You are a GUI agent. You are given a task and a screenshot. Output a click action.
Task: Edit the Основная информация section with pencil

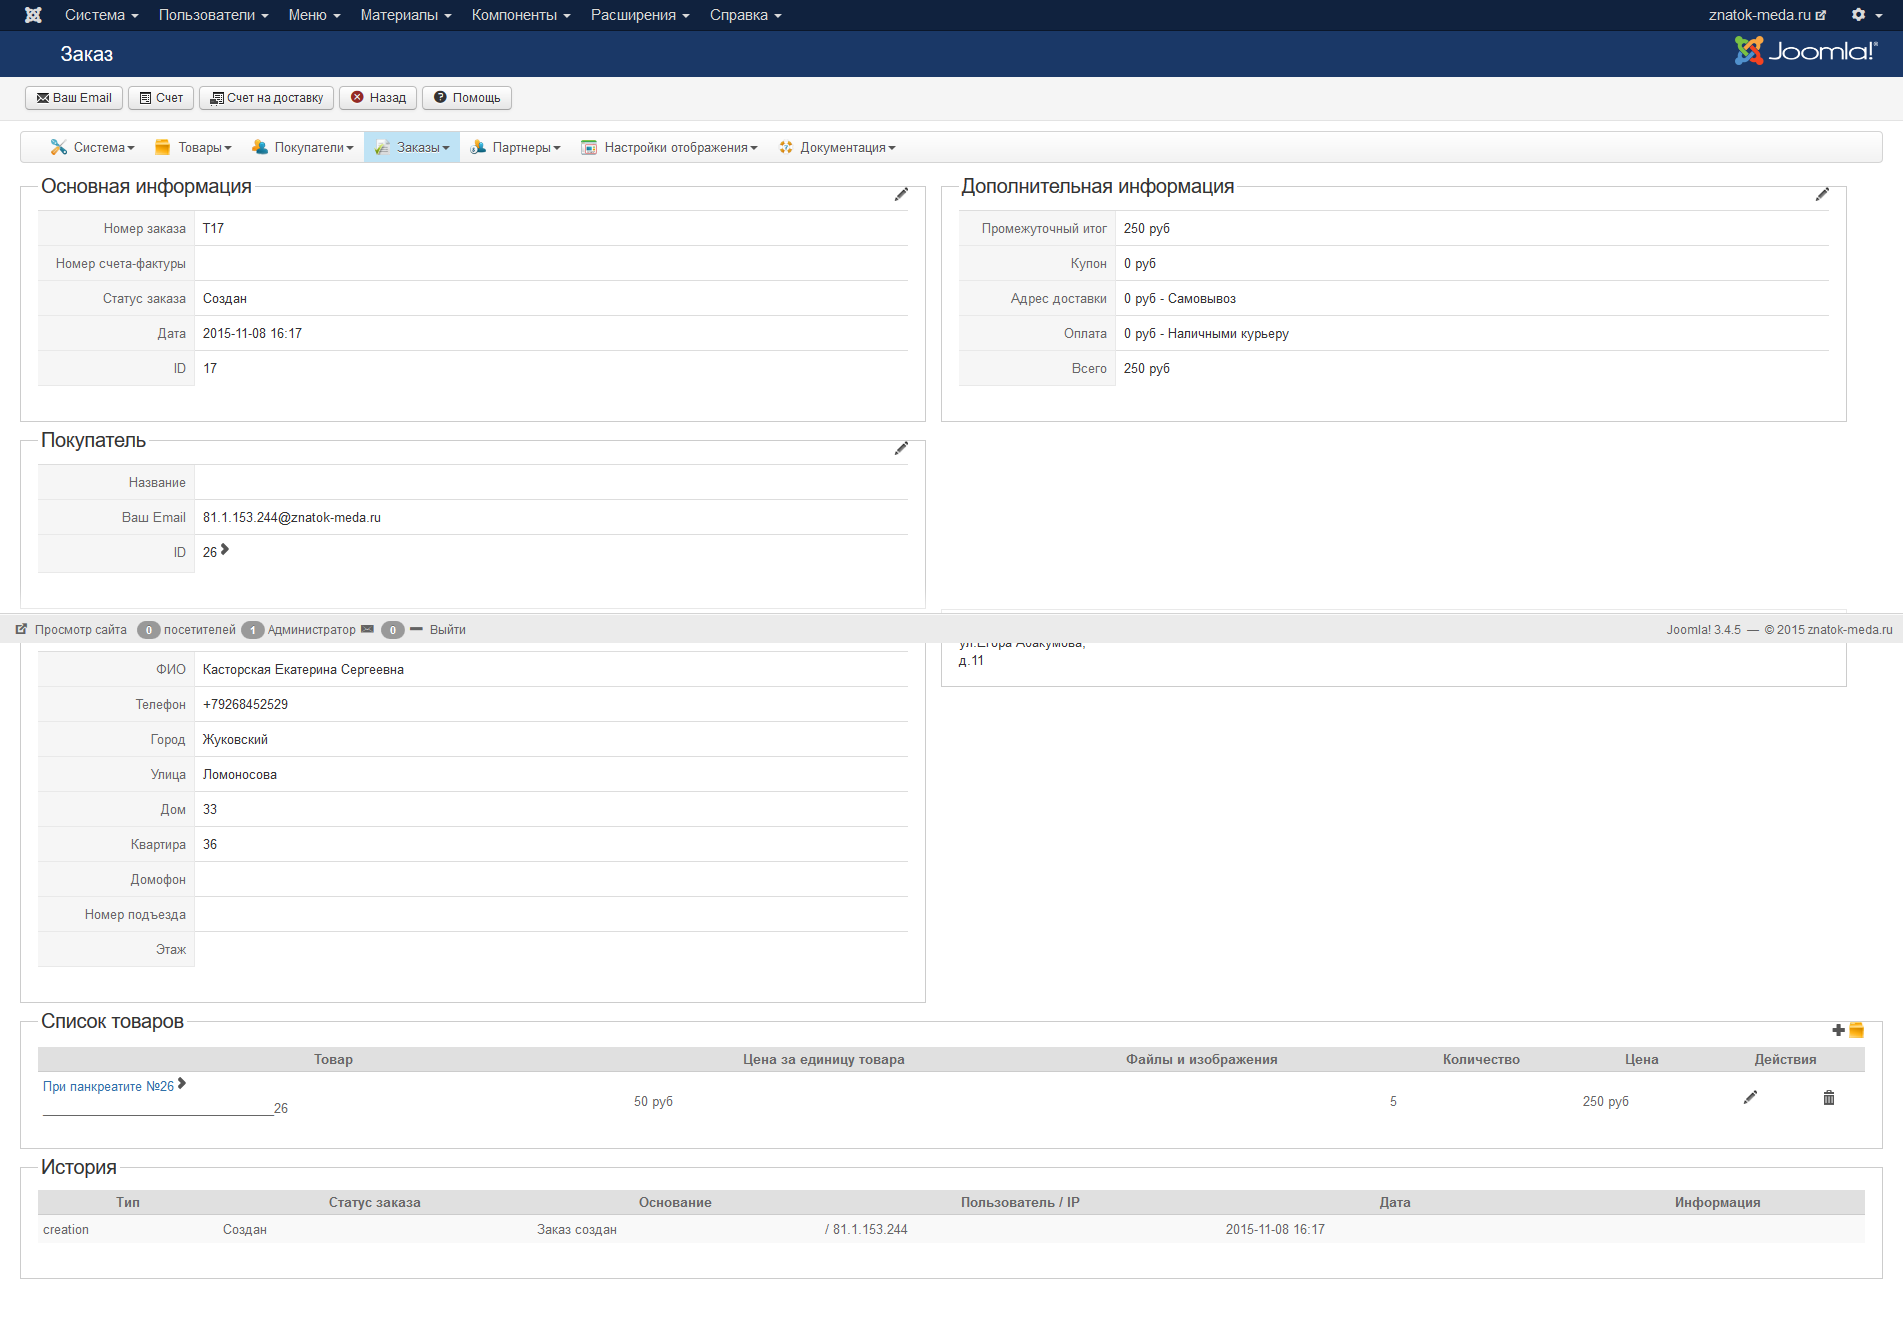[x=901, y=194]
